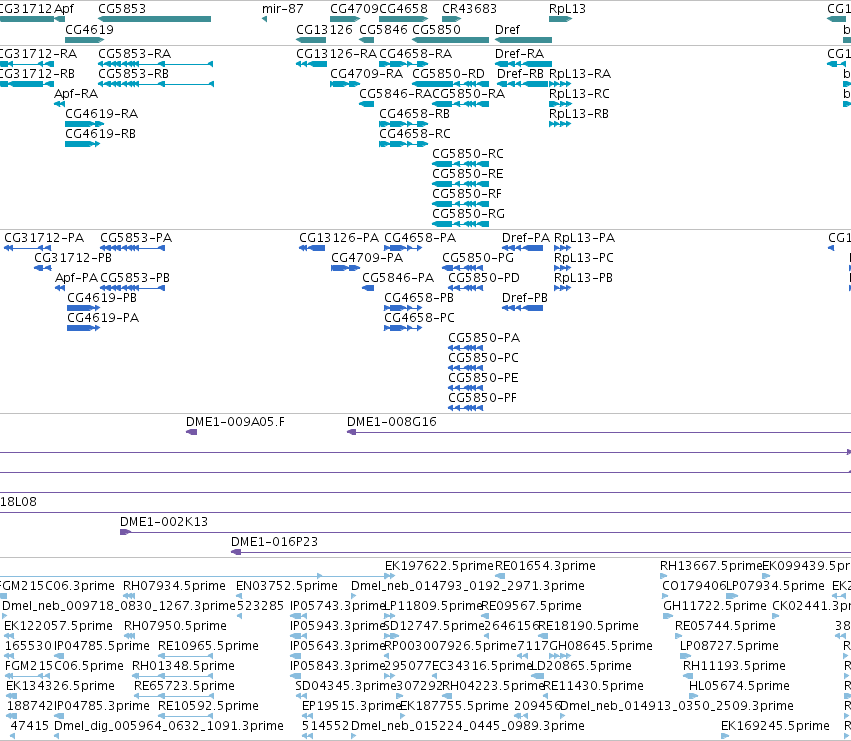Select the DME1-009A05.F purple clone glyph
The height and width of the screenshot is (741, 851).
coord(192,432)
